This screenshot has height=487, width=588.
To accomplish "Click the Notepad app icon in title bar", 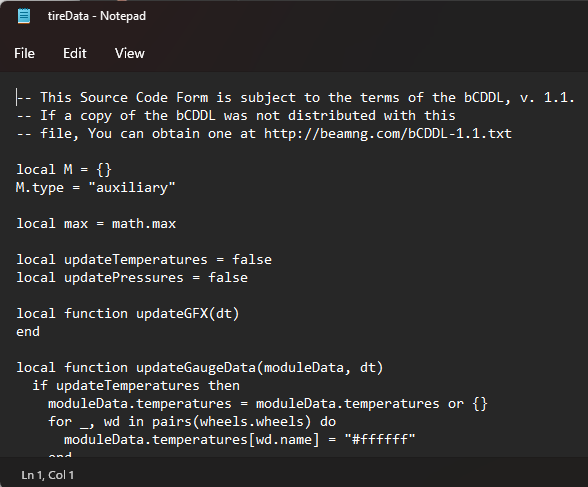I will [24, 16].
